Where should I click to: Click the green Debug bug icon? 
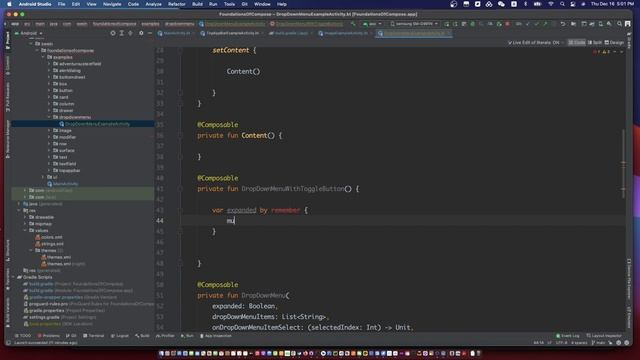point(472,24)
